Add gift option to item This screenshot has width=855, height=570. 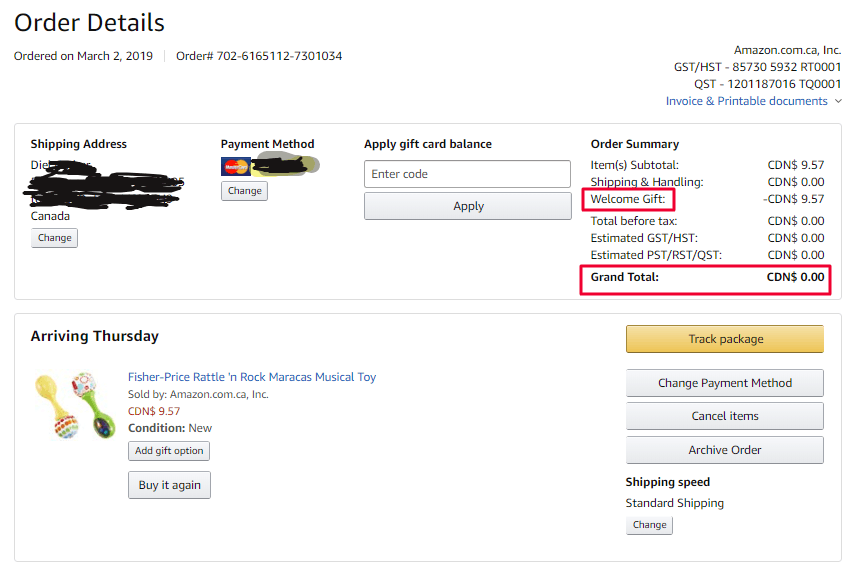[x=169, y=451]
